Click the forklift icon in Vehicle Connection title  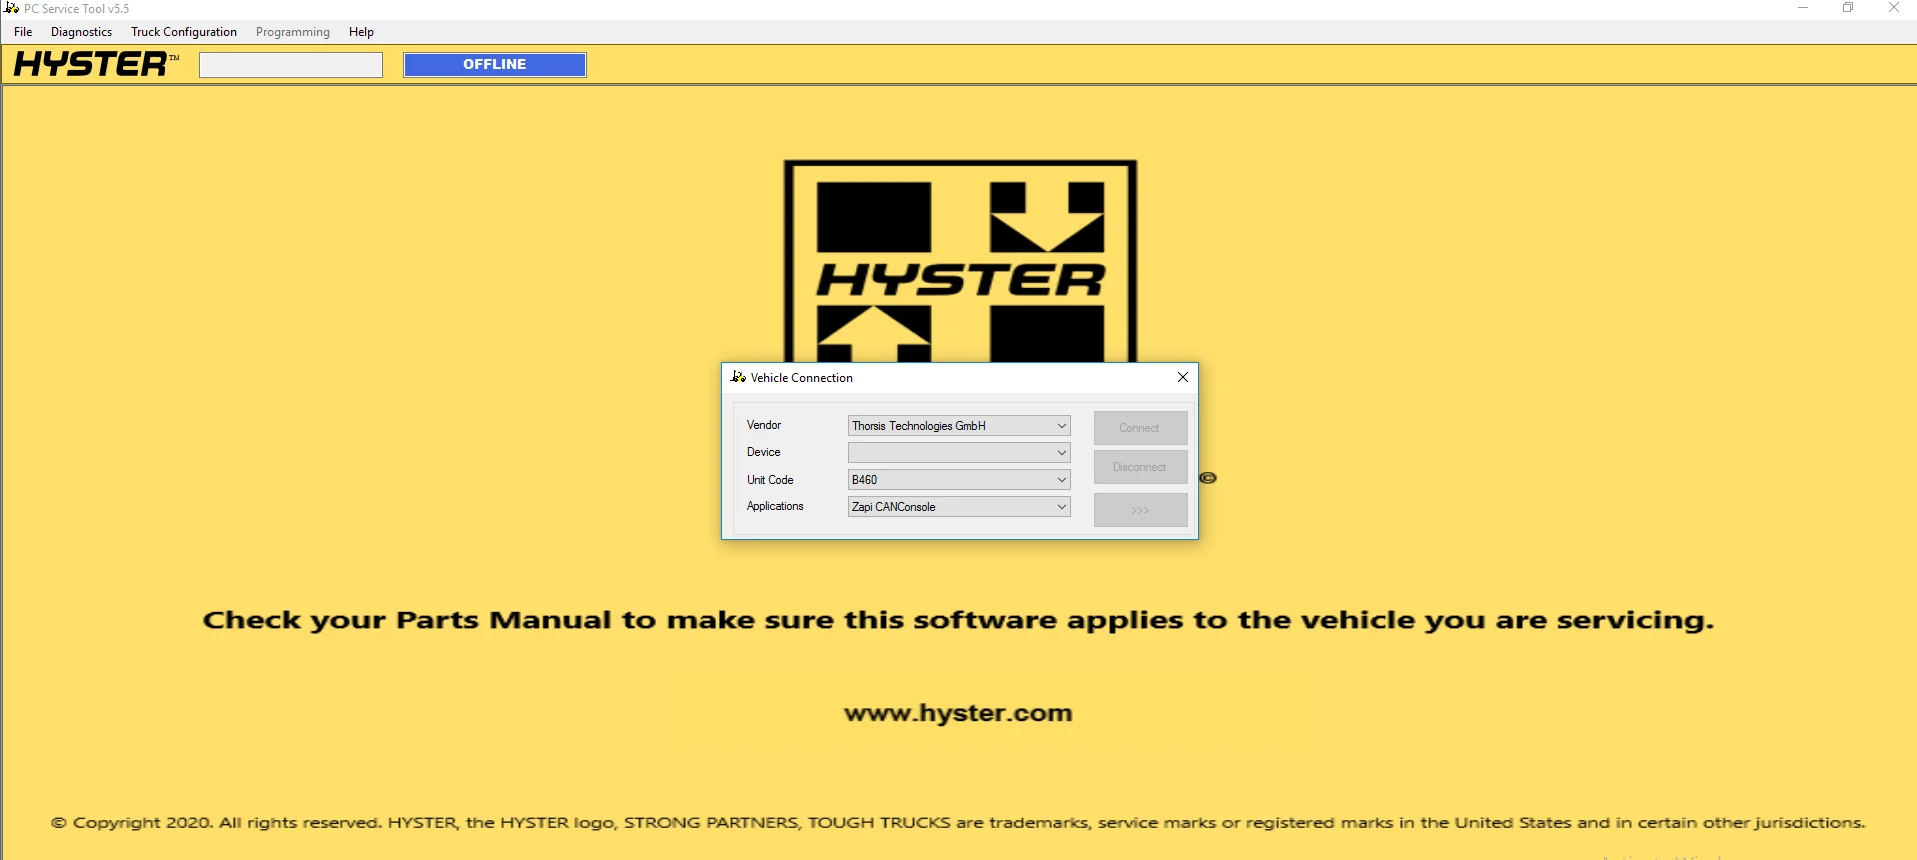[x=738, y=377]
